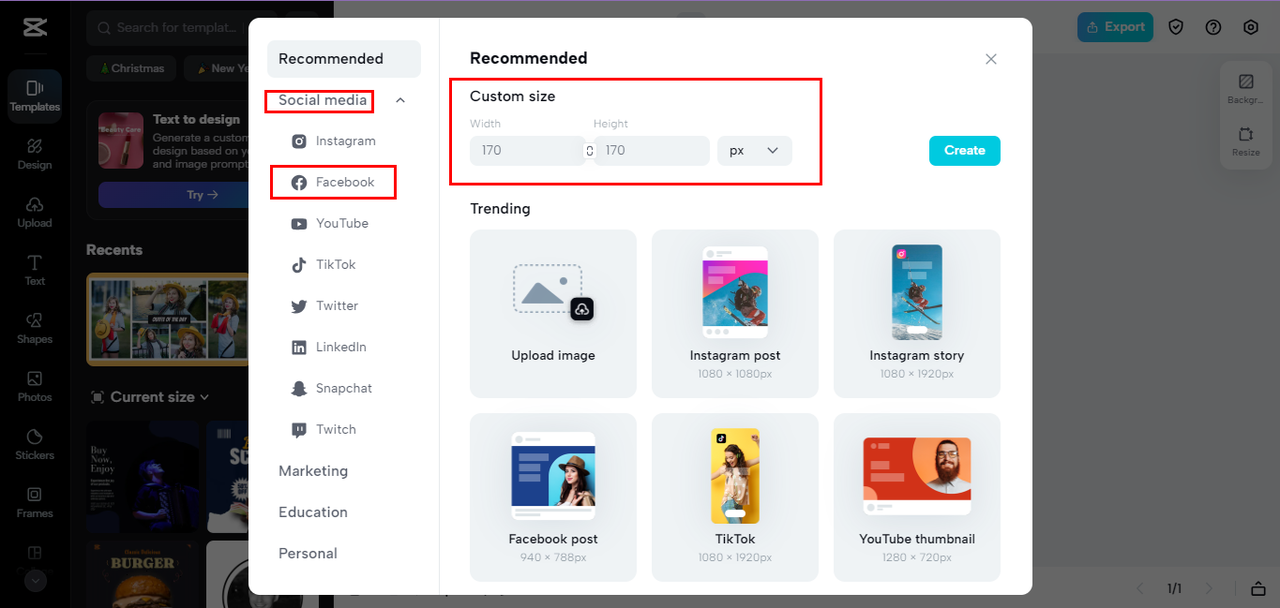This screenshot has height=608, width=1280.
Task: Select Facebook in the social media list
Action: [344, 182]
